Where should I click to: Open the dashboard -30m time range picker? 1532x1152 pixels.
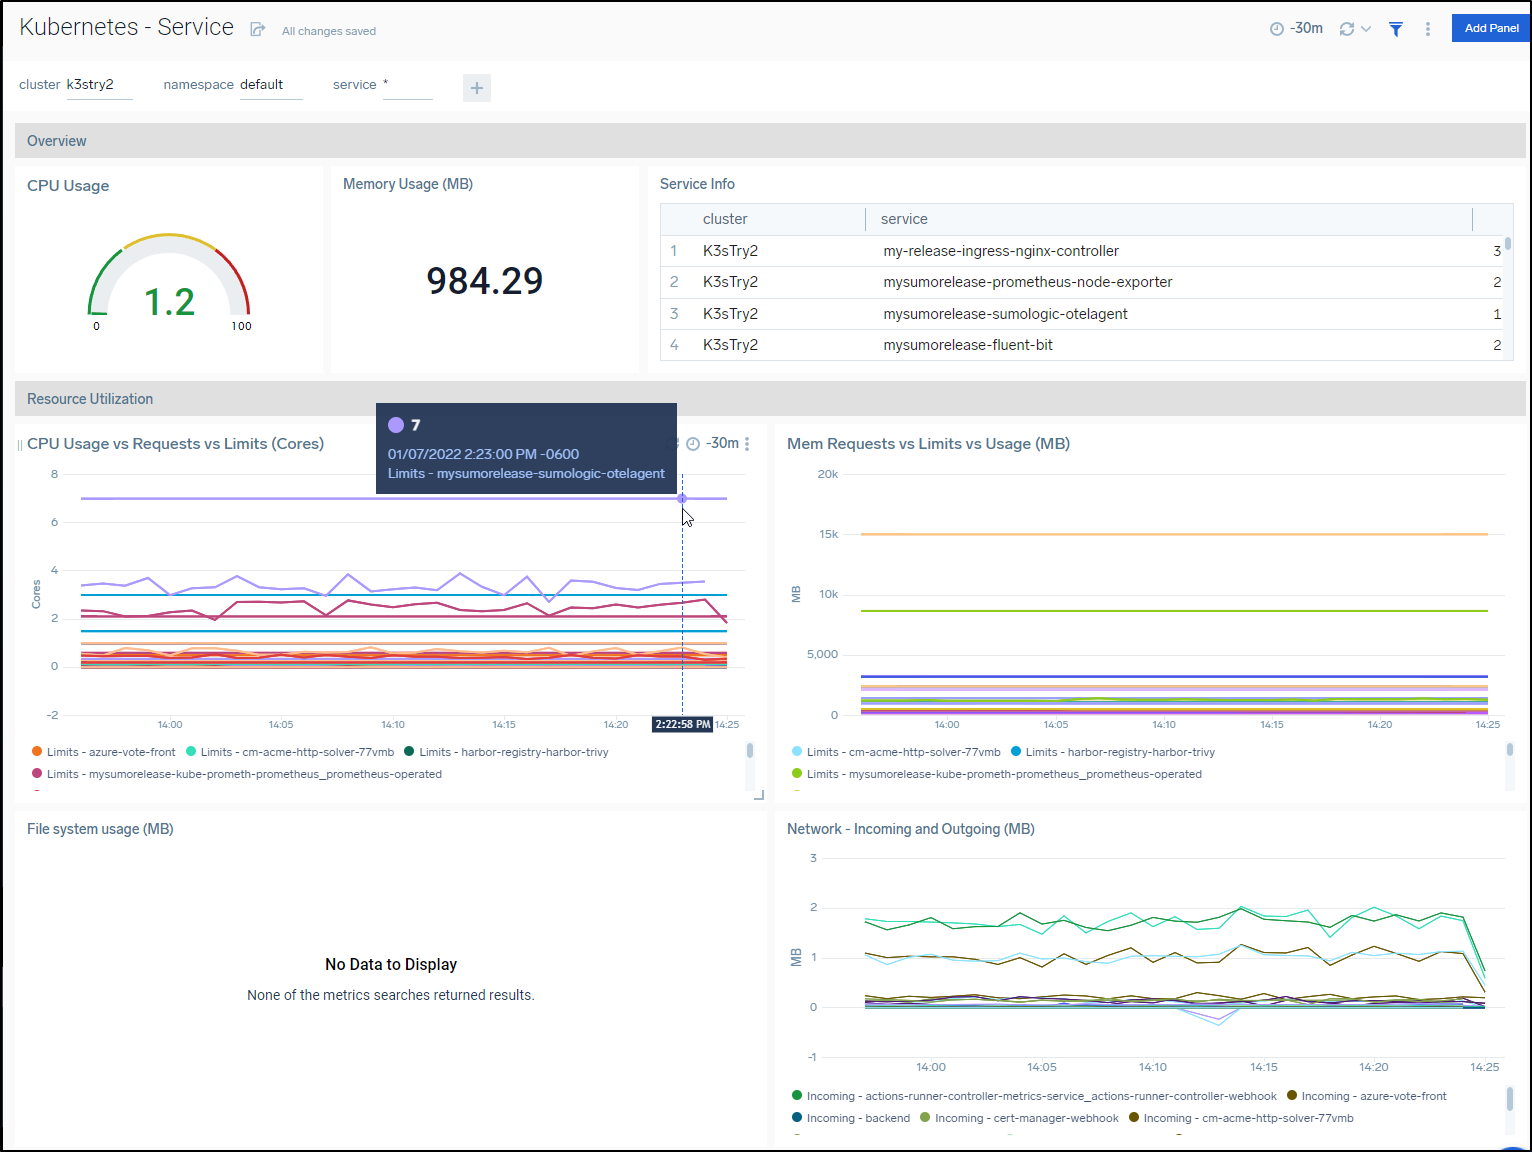click(1297, 28)
